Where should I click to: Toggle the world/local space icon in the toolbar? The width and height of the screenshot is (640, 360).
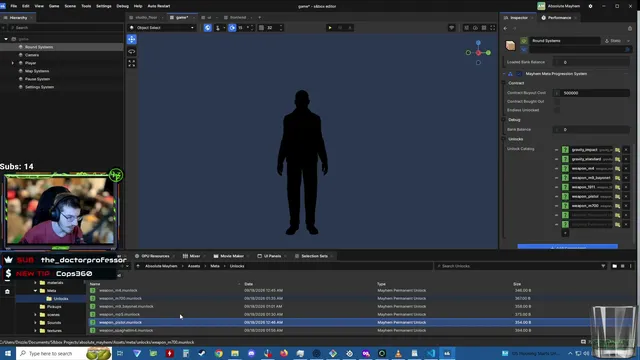pos(208,28)
